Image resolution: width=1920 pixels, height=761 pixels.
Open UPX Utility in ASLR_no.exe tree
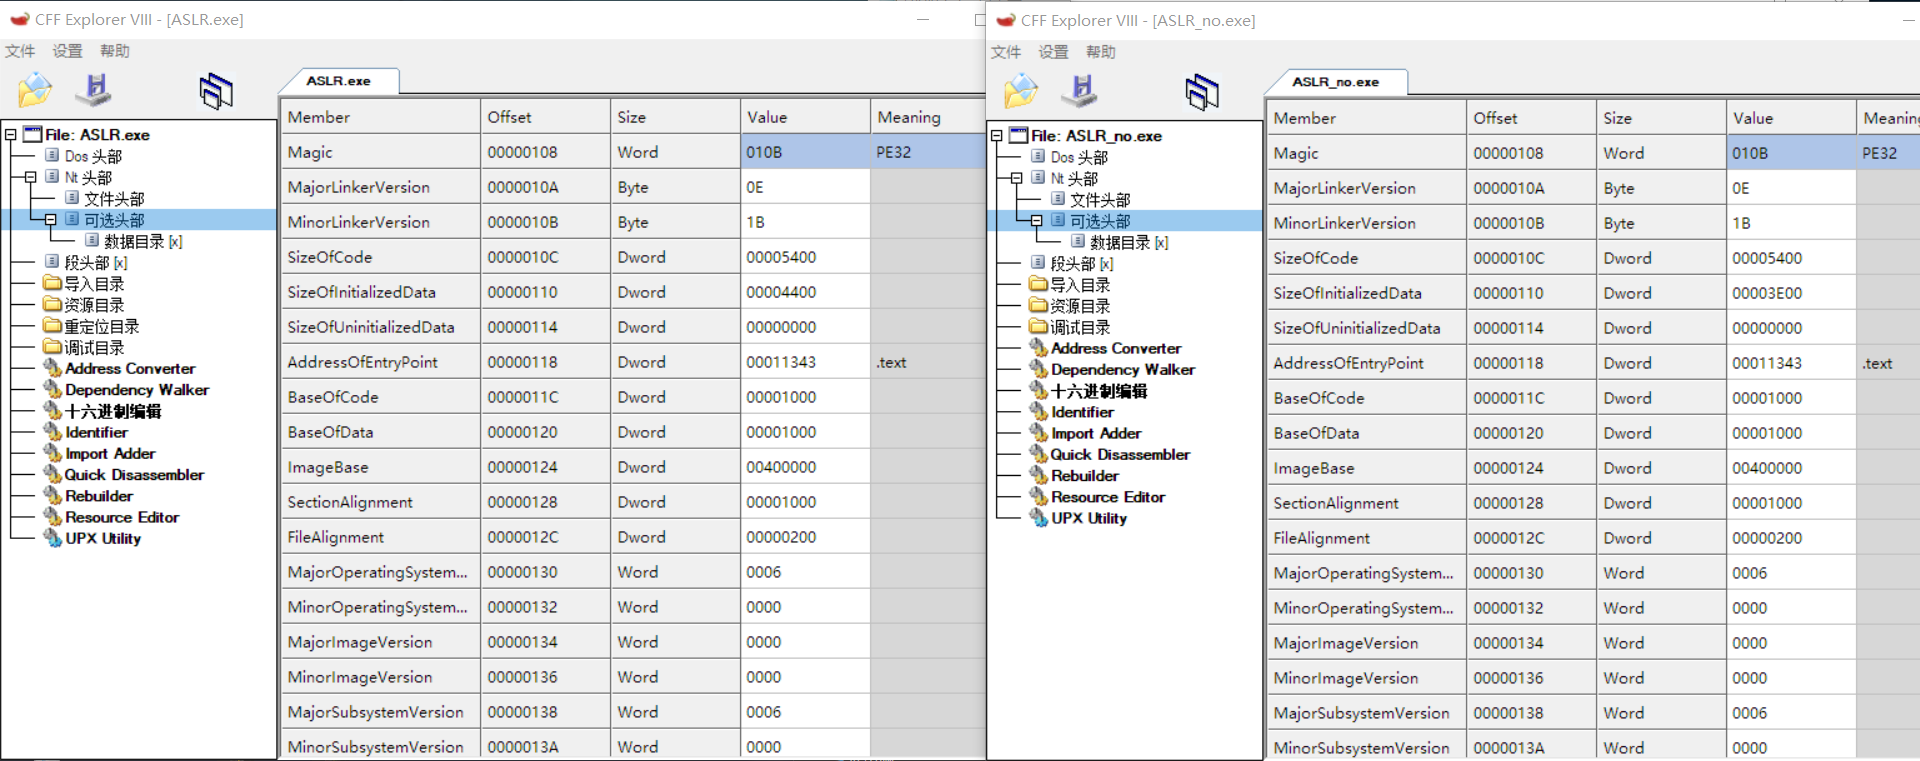(x=1089, y=518)
